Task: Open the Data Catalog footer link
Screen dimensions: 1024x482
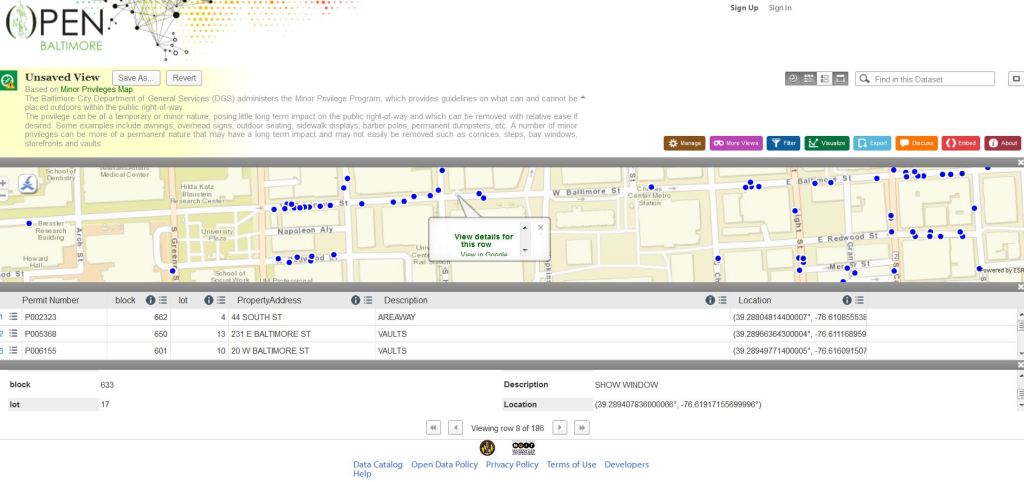Action: 378,464
